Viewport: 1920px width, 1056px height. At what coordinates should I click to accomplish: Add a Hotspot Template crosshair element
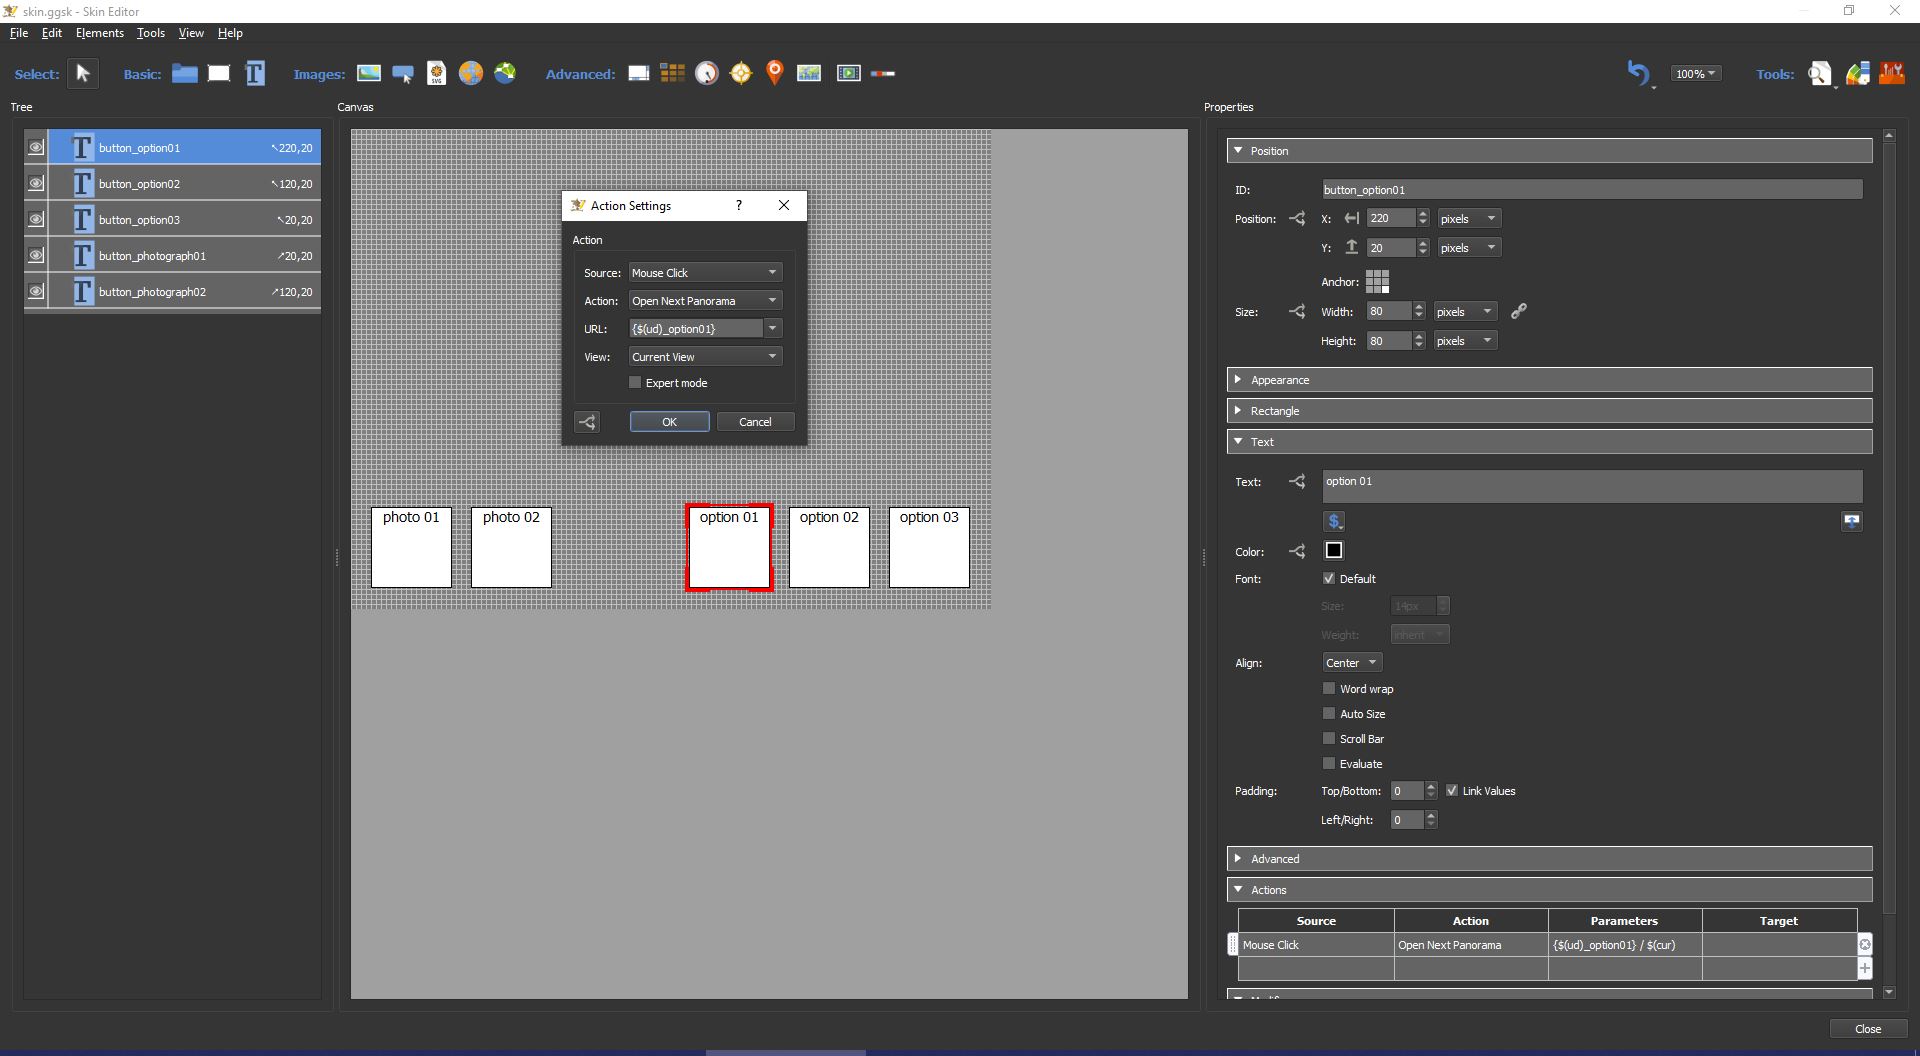741,73
